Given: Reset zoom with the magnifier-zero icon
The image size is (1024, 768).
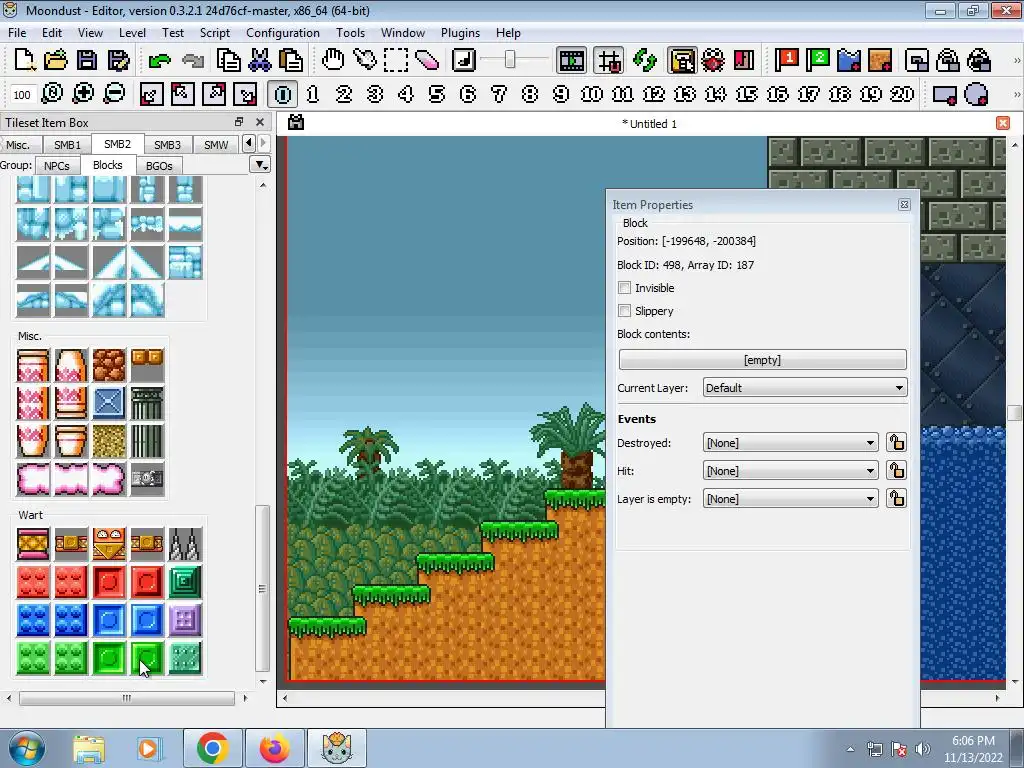Looking at the screenshot, I should coord(52,94).
